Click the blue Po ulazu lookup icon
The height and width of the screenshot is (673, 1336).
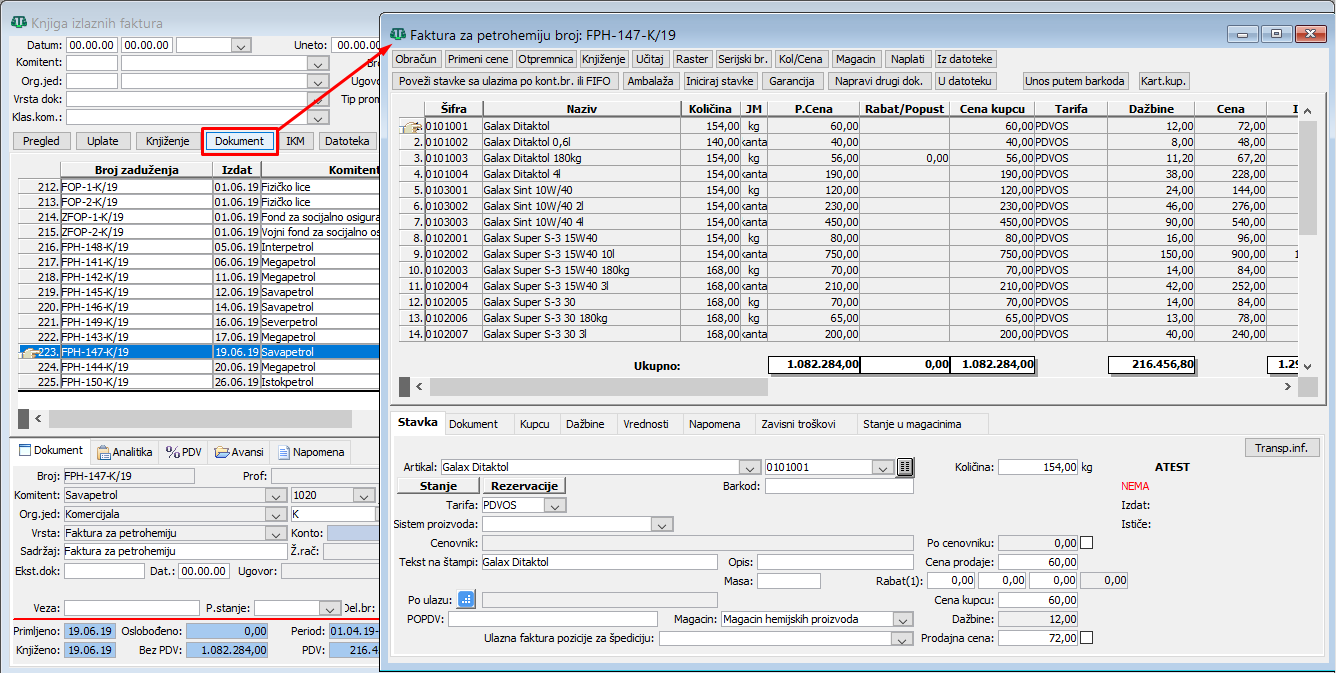click(x=467, y=600)
